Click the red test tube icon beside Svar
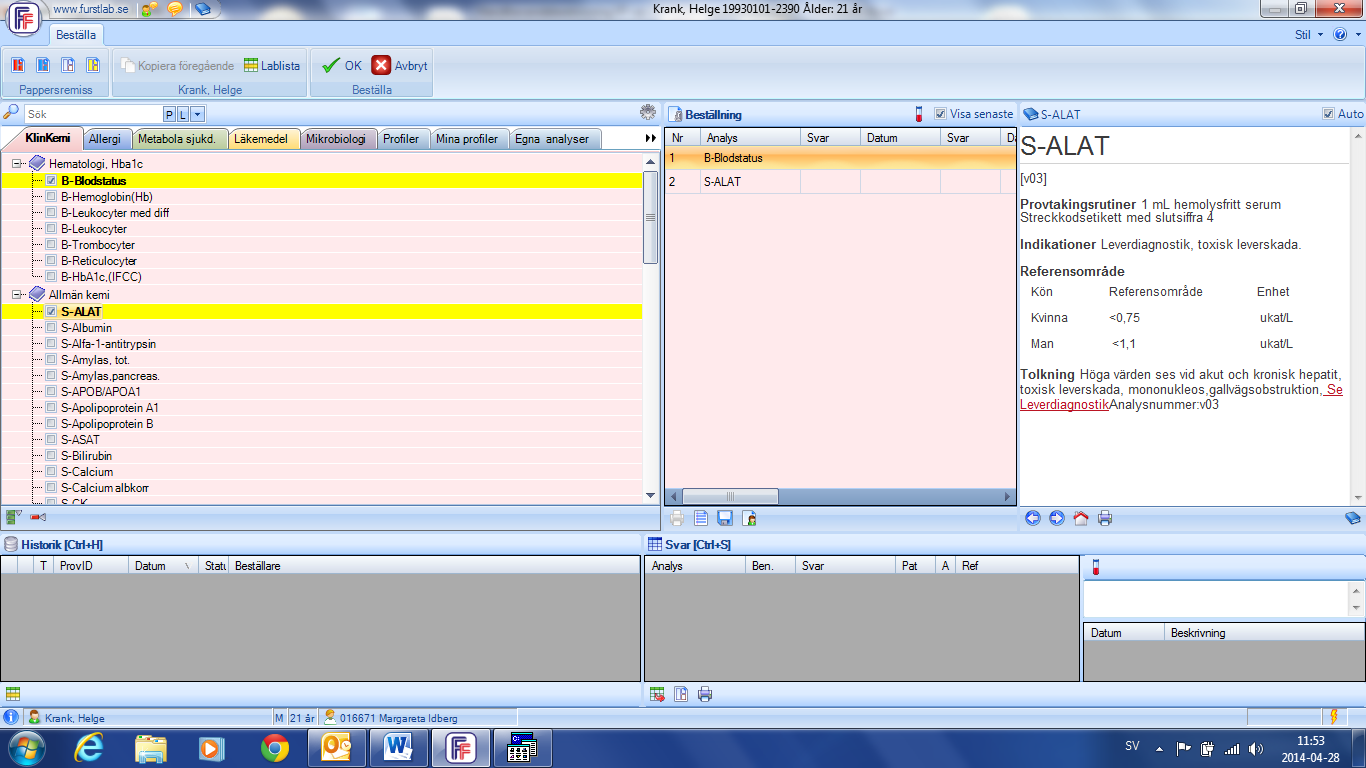 (x=1095, y=567)
